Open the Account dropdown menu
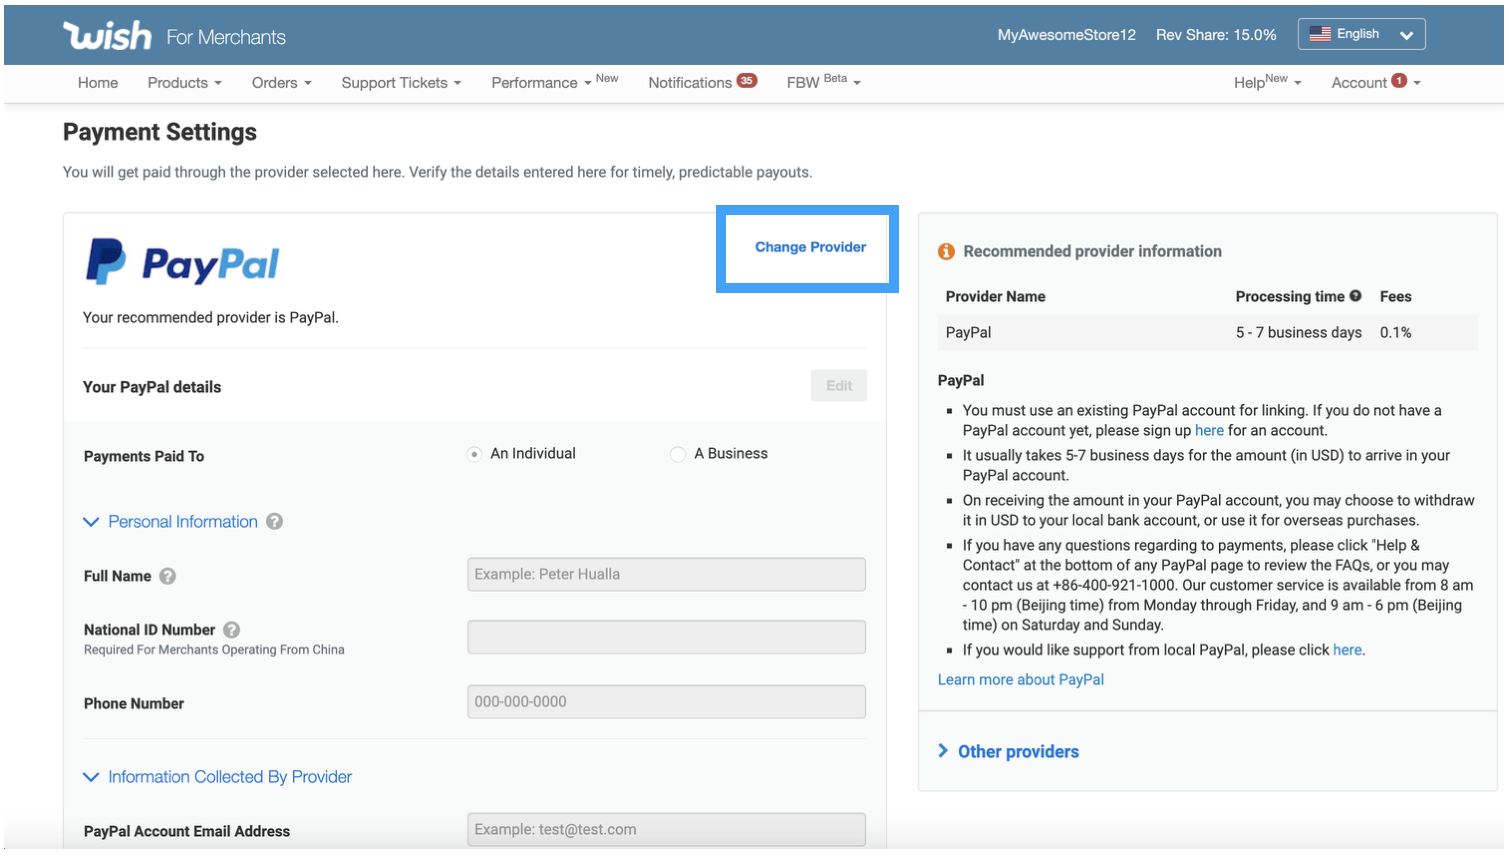 pos(1375,83)
